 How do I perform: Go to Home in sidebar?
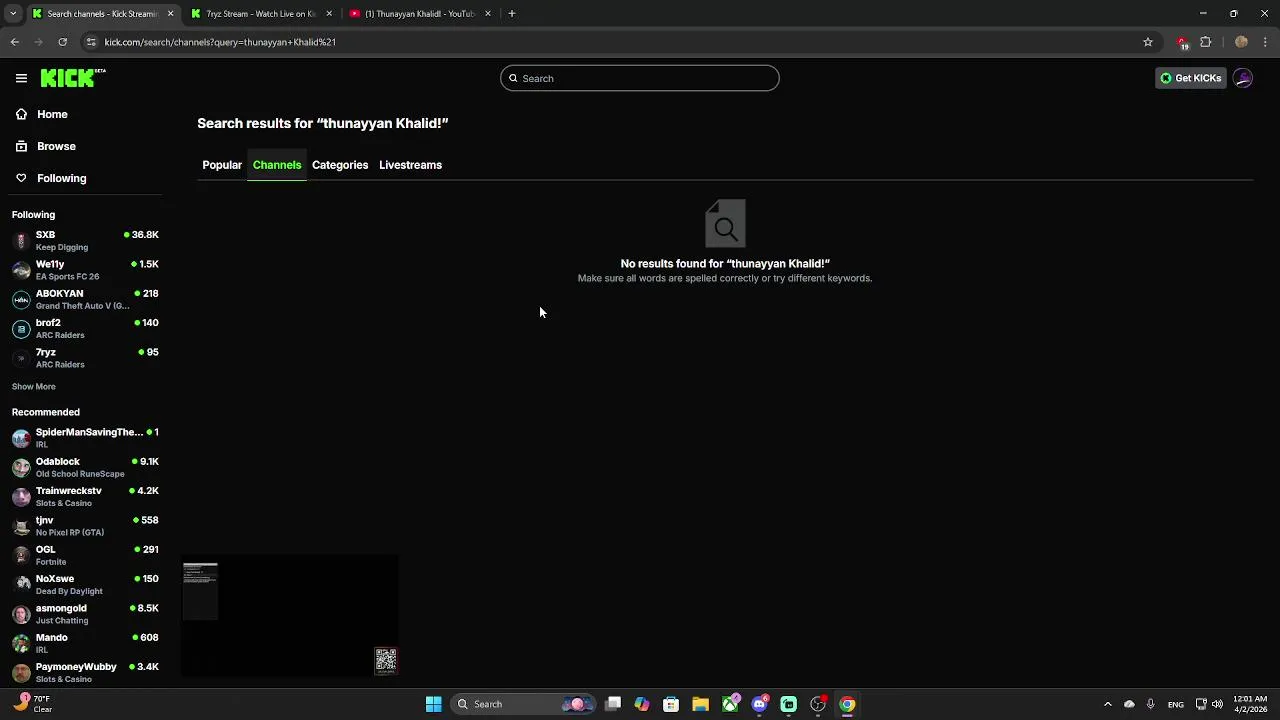pos(52,114)
